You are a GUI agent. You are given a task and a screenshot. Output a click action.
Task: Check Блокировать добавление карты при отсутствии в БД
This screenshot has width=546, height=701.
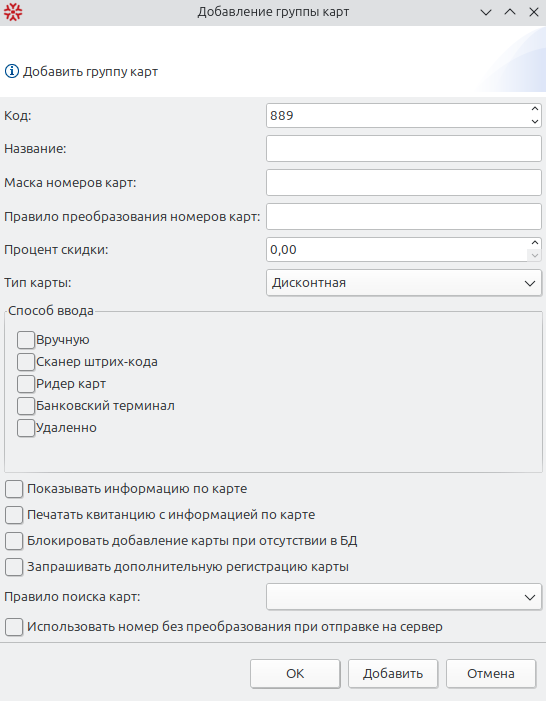[14, 541]
